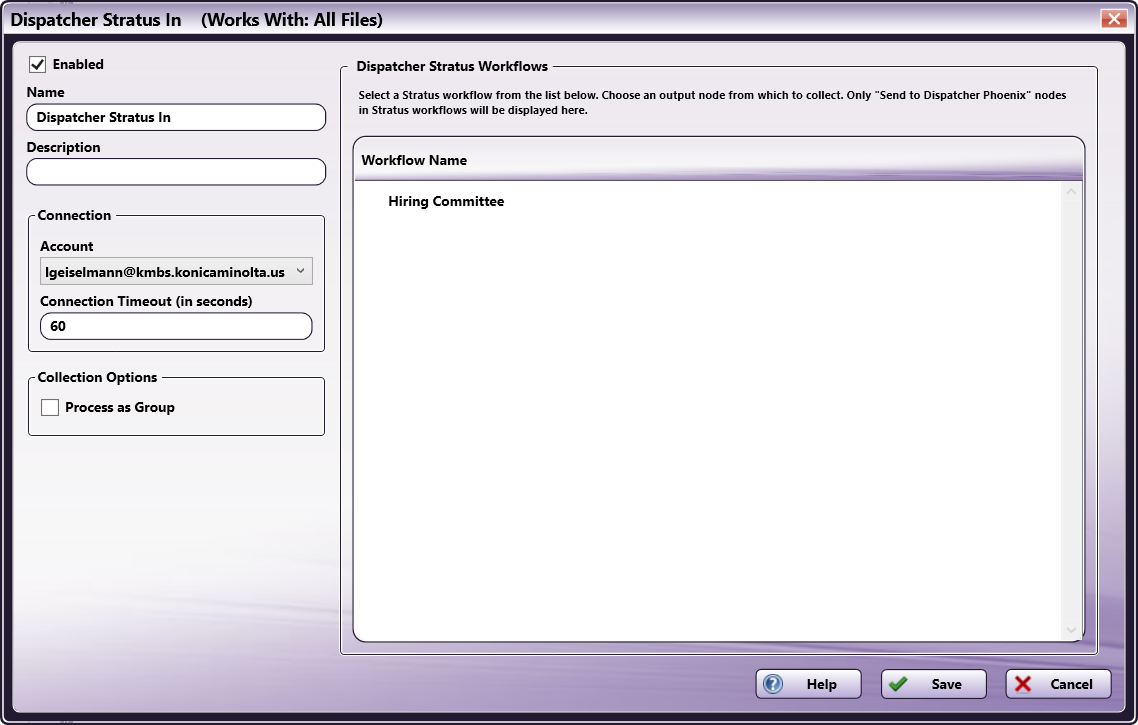Cancel the dialog
The image size is (1138, 725).
coord(1058,684)
